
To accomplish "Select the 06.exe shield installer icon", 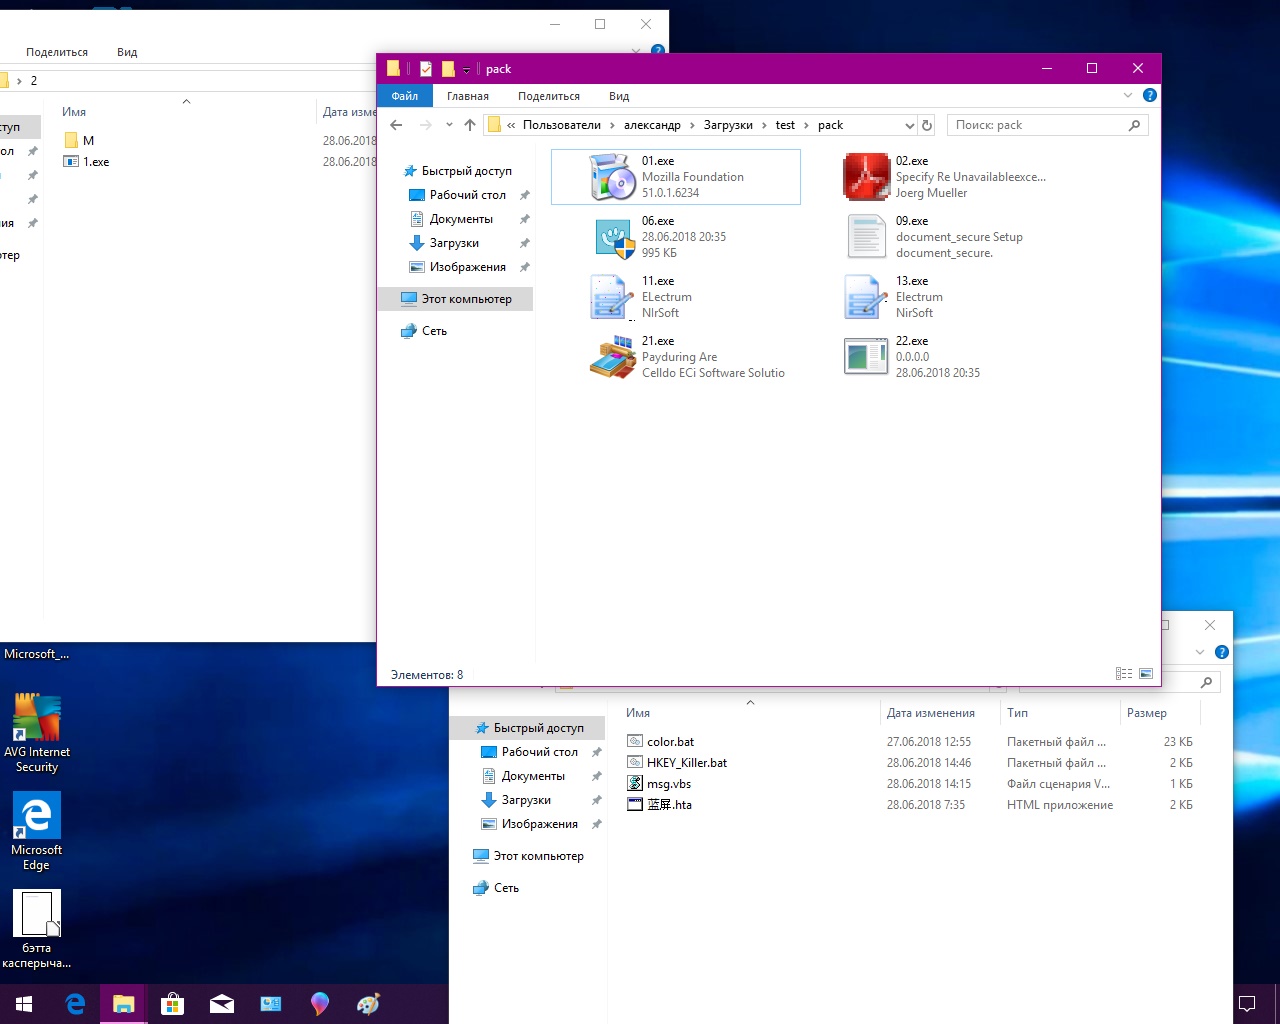I will coord(613,237).
